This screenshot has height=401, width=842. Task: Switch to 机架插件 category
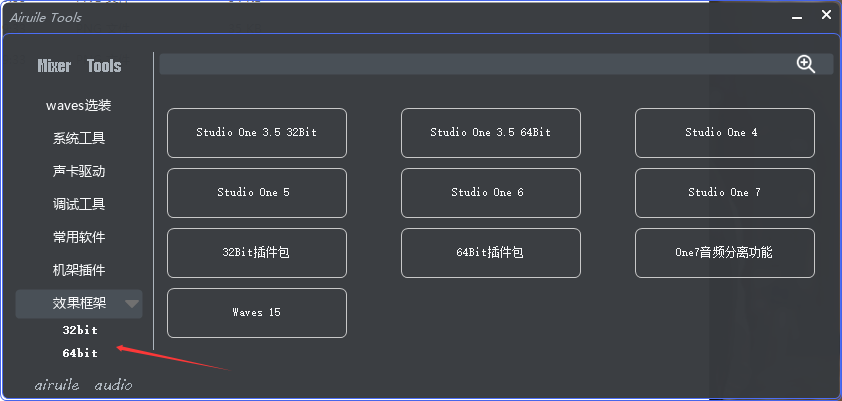[78, 270]
